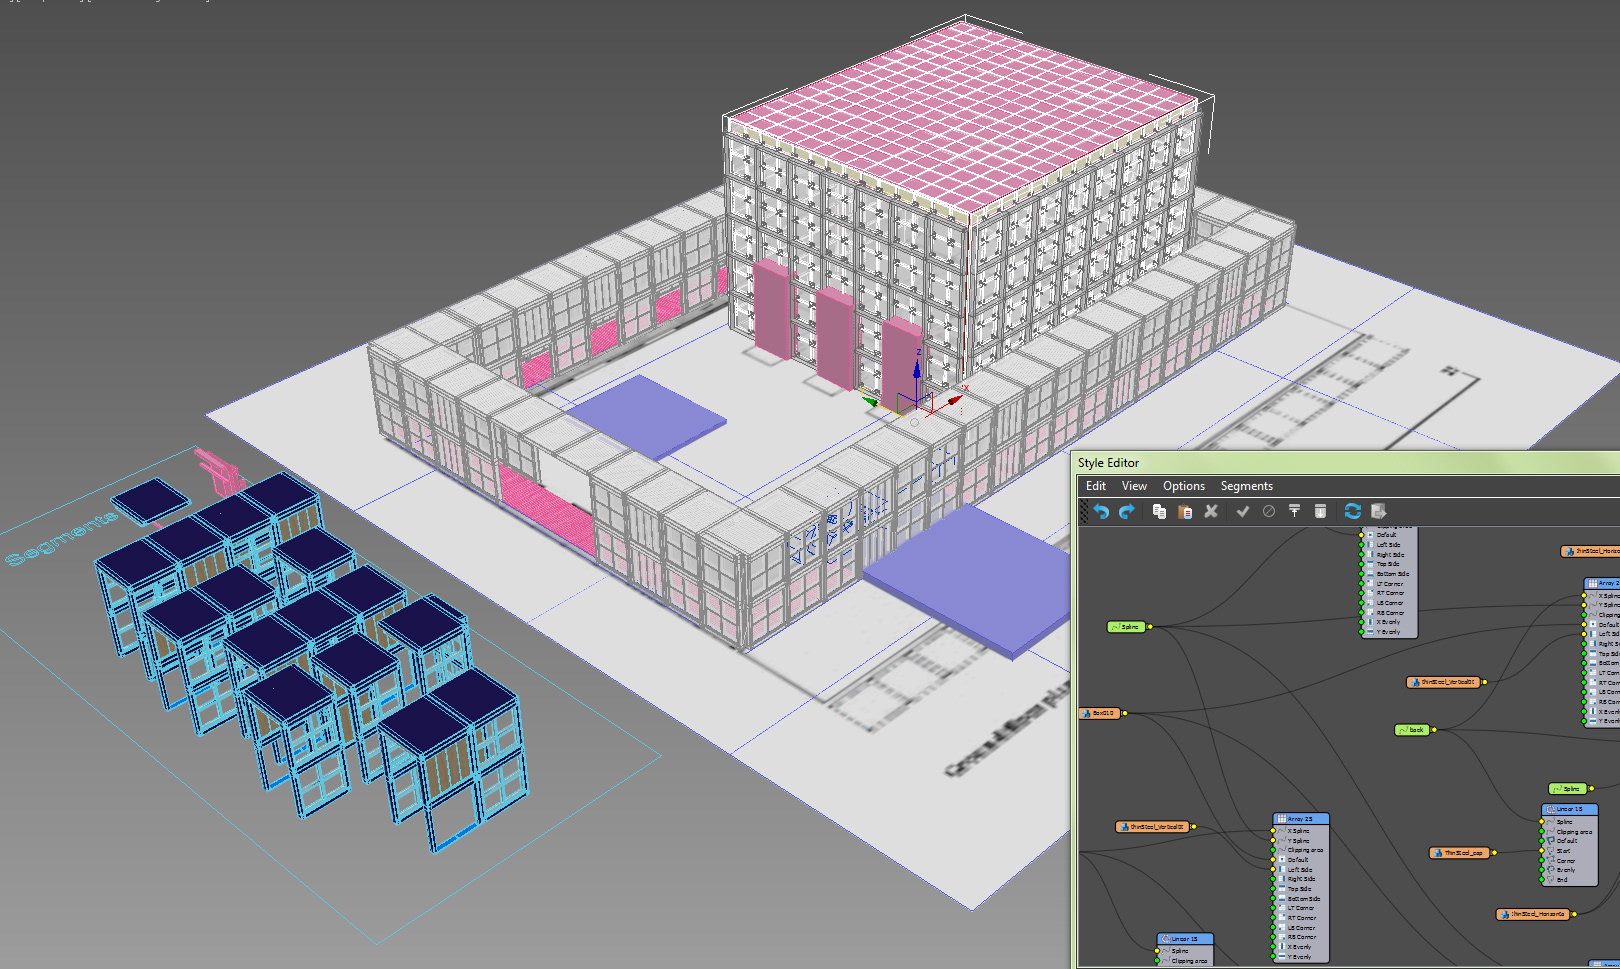Click the move-to-bottom arrow icon in the toolbar
The image size is (1620, 969).
point(1320,511)
